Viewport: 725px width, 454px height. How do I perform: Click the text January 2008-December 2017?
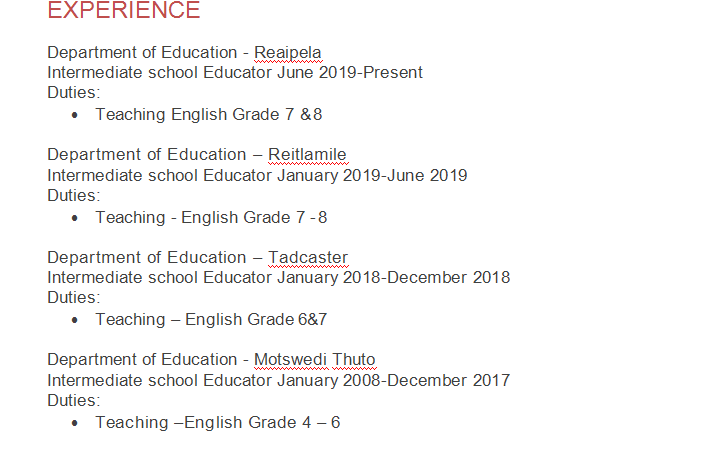click(x=393, y=380)
